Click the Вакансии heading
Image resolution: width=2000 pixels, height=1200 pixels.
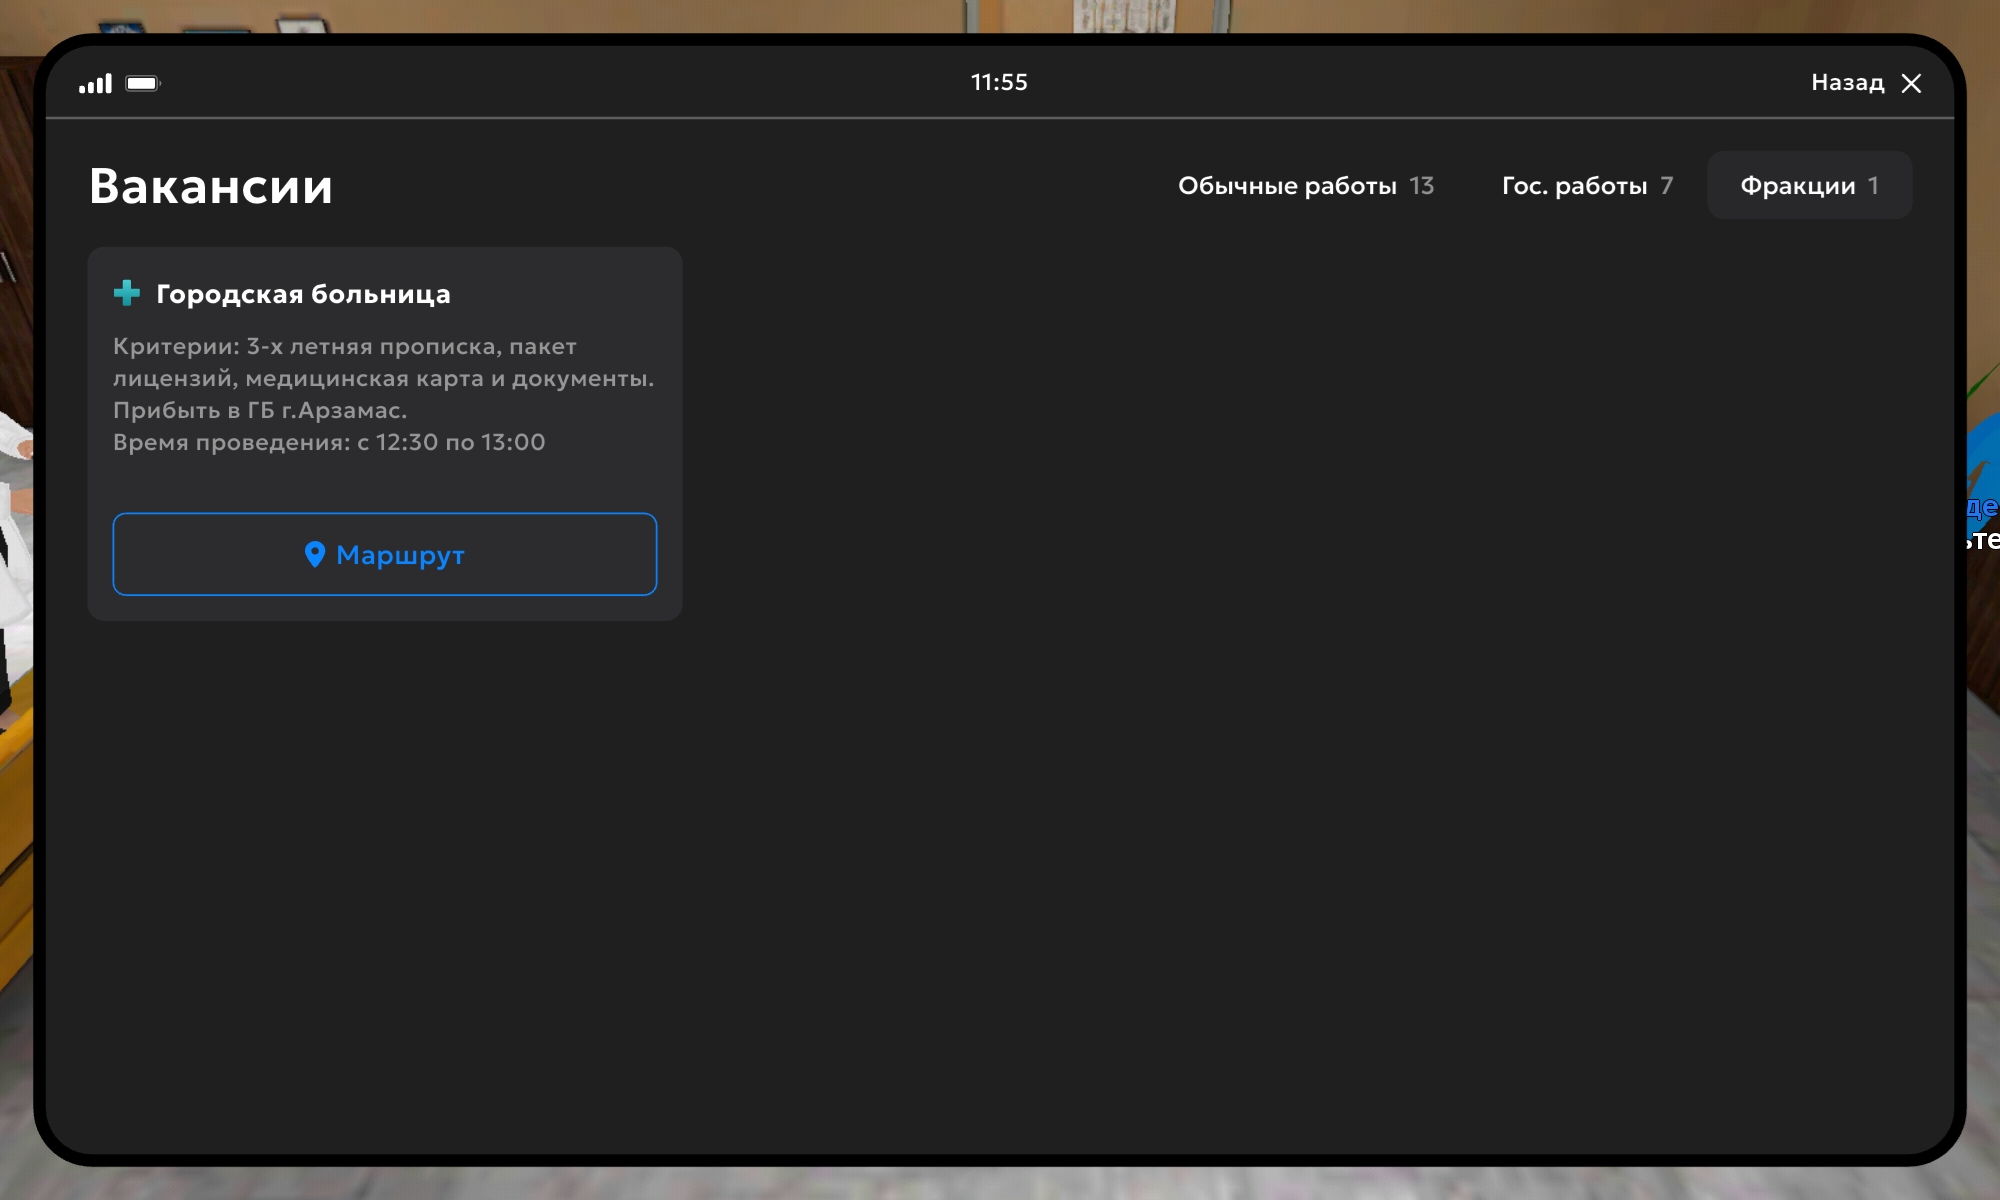pyautogui.click(x=211, y=187)
